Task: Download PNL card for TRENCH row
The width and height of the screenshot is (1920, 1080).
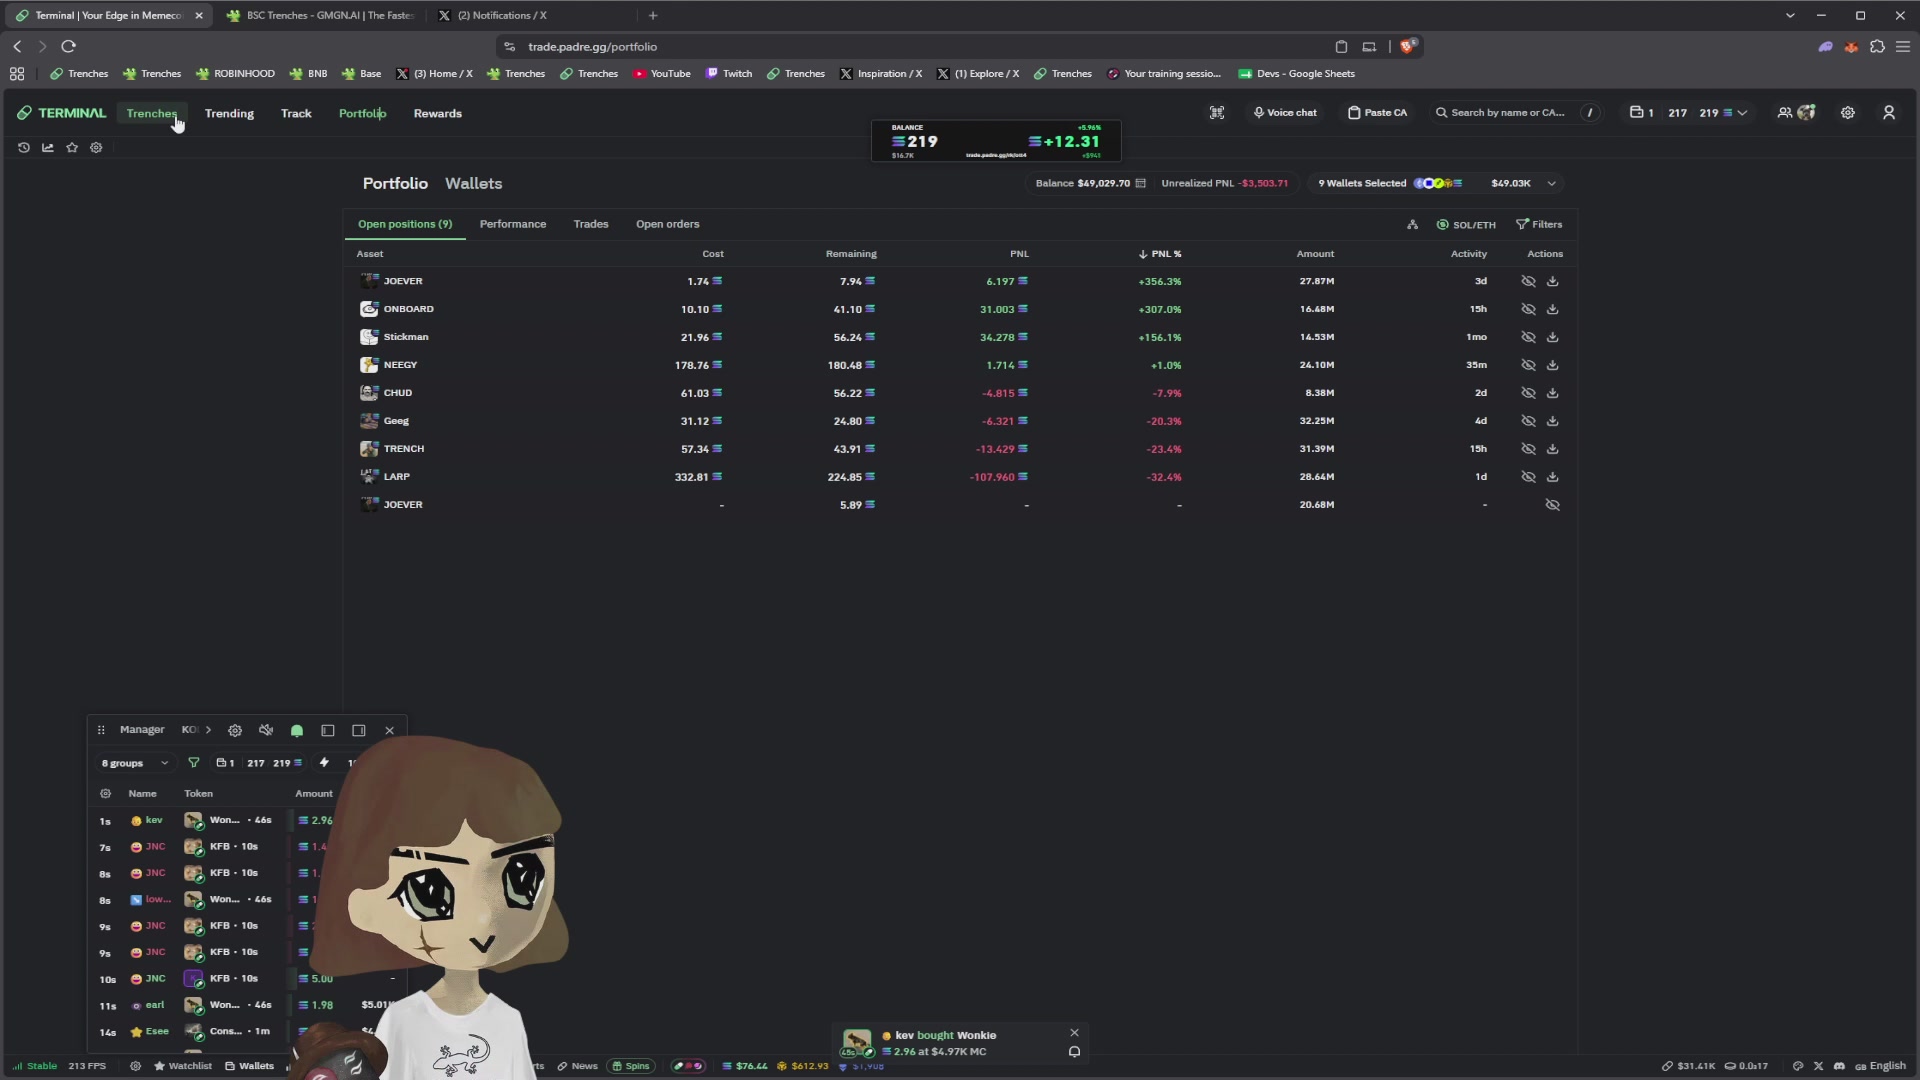Action: pyautogui.click(x=1553, y=449)
